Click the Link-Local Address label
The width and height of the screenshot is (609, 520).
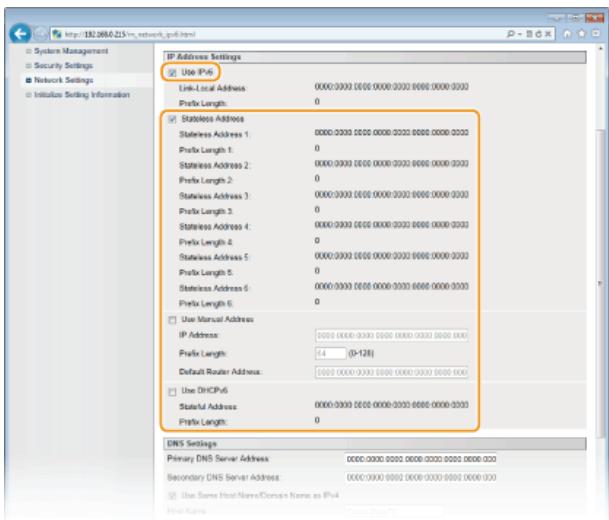(212, 88)
